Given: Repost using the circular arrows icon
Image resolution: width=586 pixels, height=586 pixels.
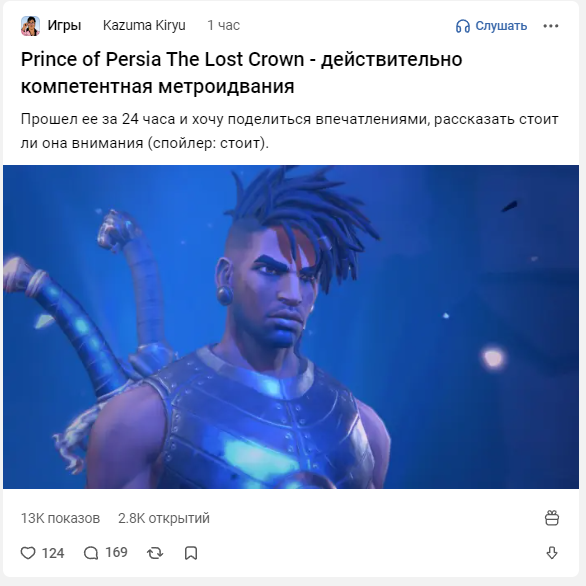Looking at the screenshot, I should [x=155, y=553].
